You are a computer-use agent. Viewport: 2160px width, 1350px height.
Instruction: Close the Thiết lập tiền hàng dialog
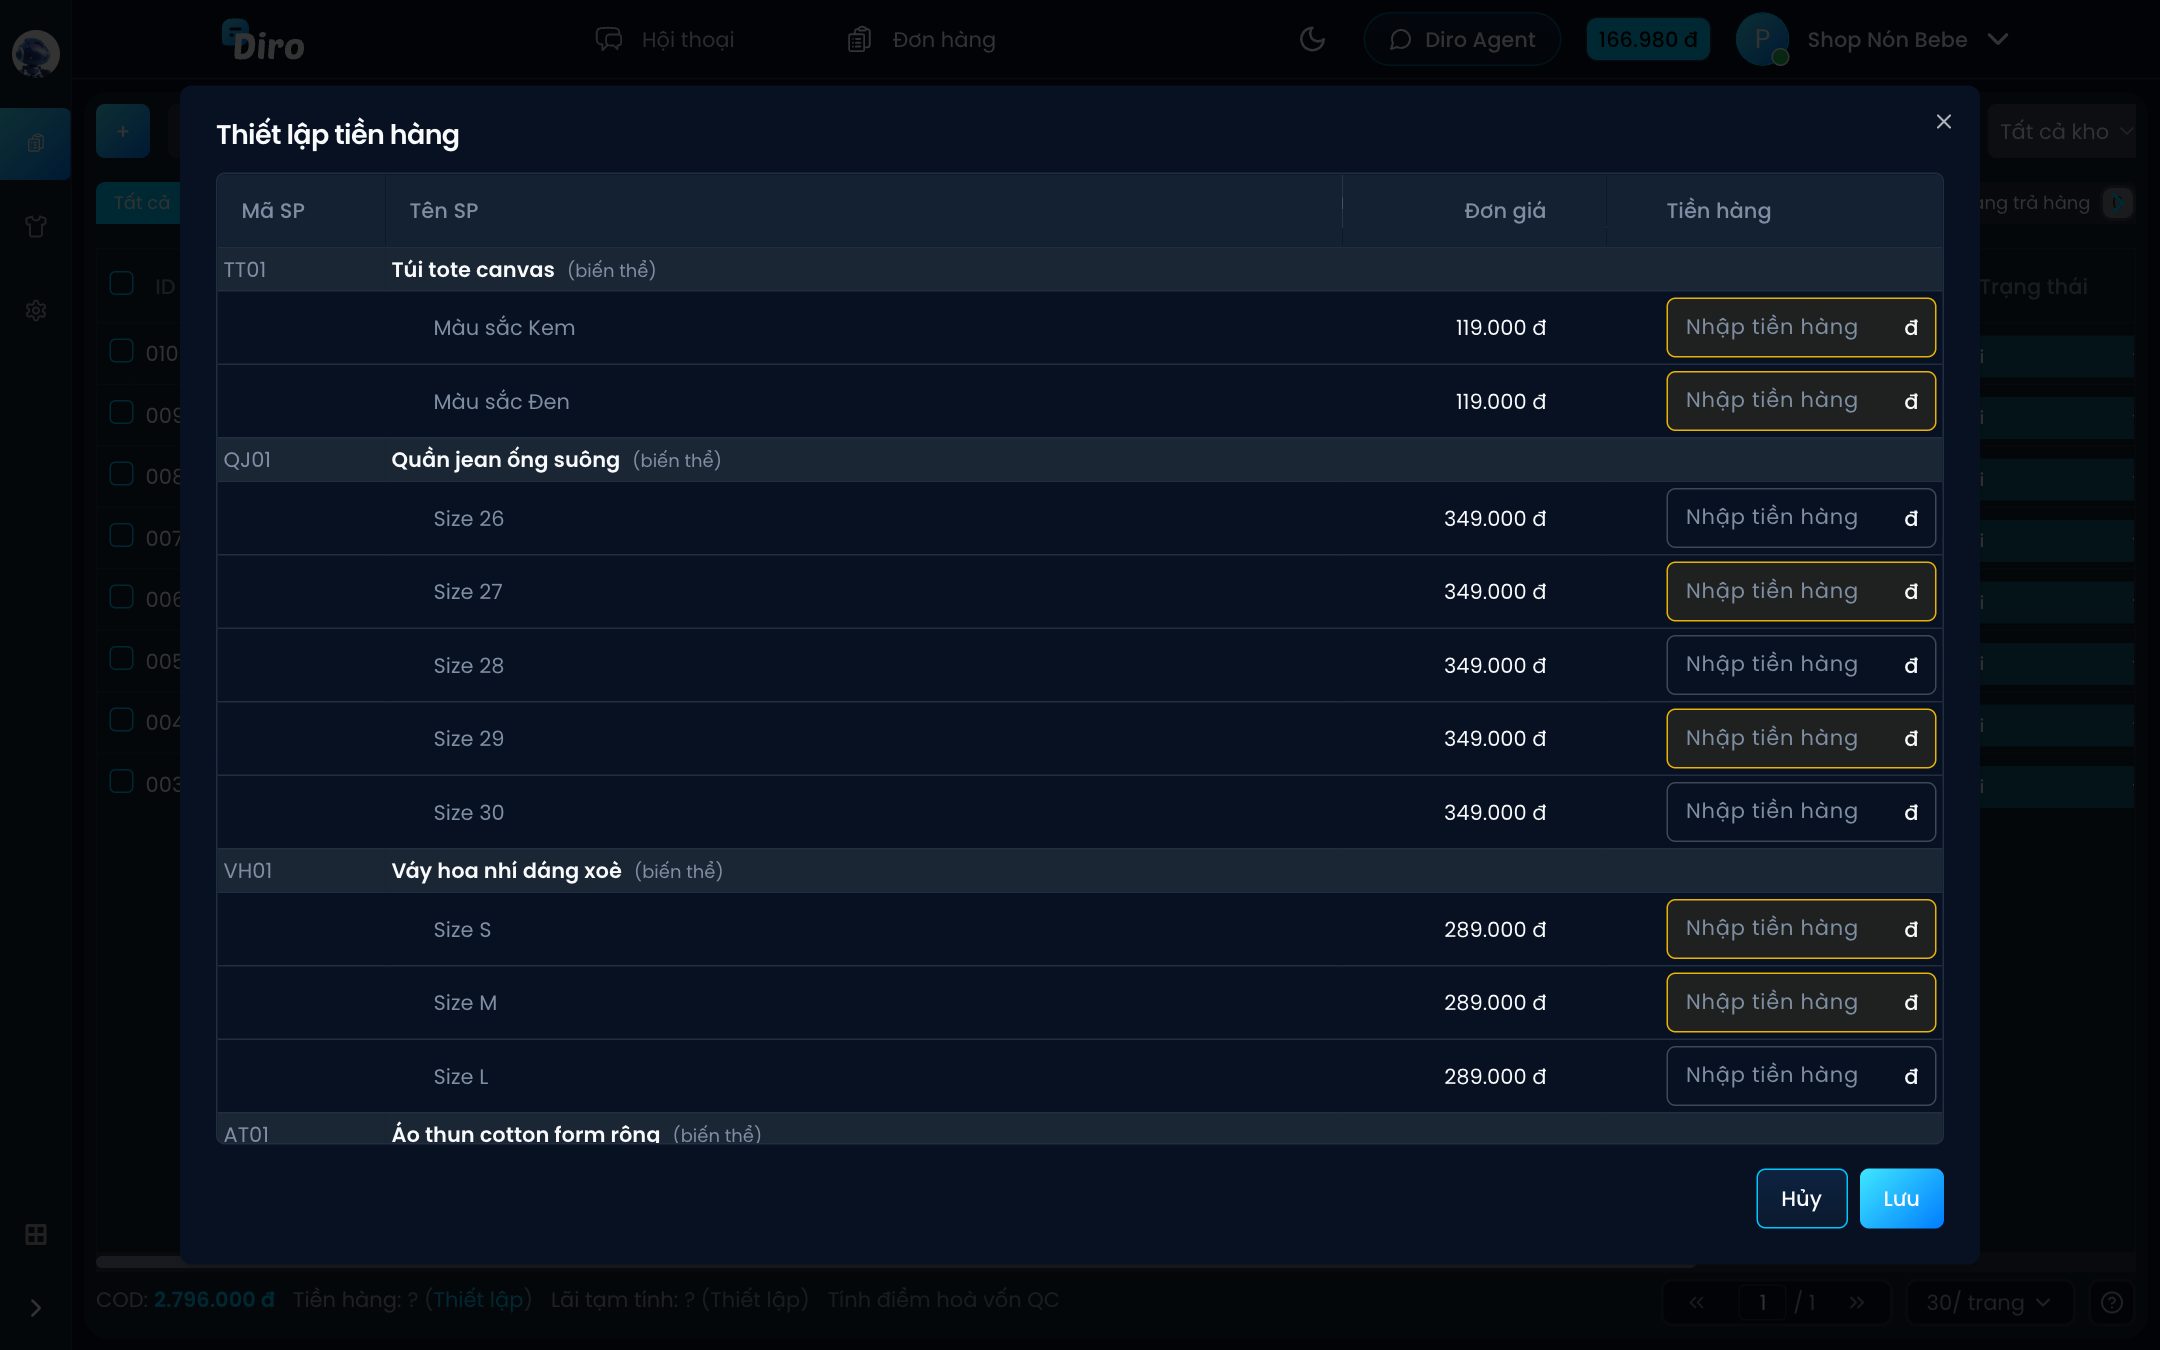tap(1943, 122)
